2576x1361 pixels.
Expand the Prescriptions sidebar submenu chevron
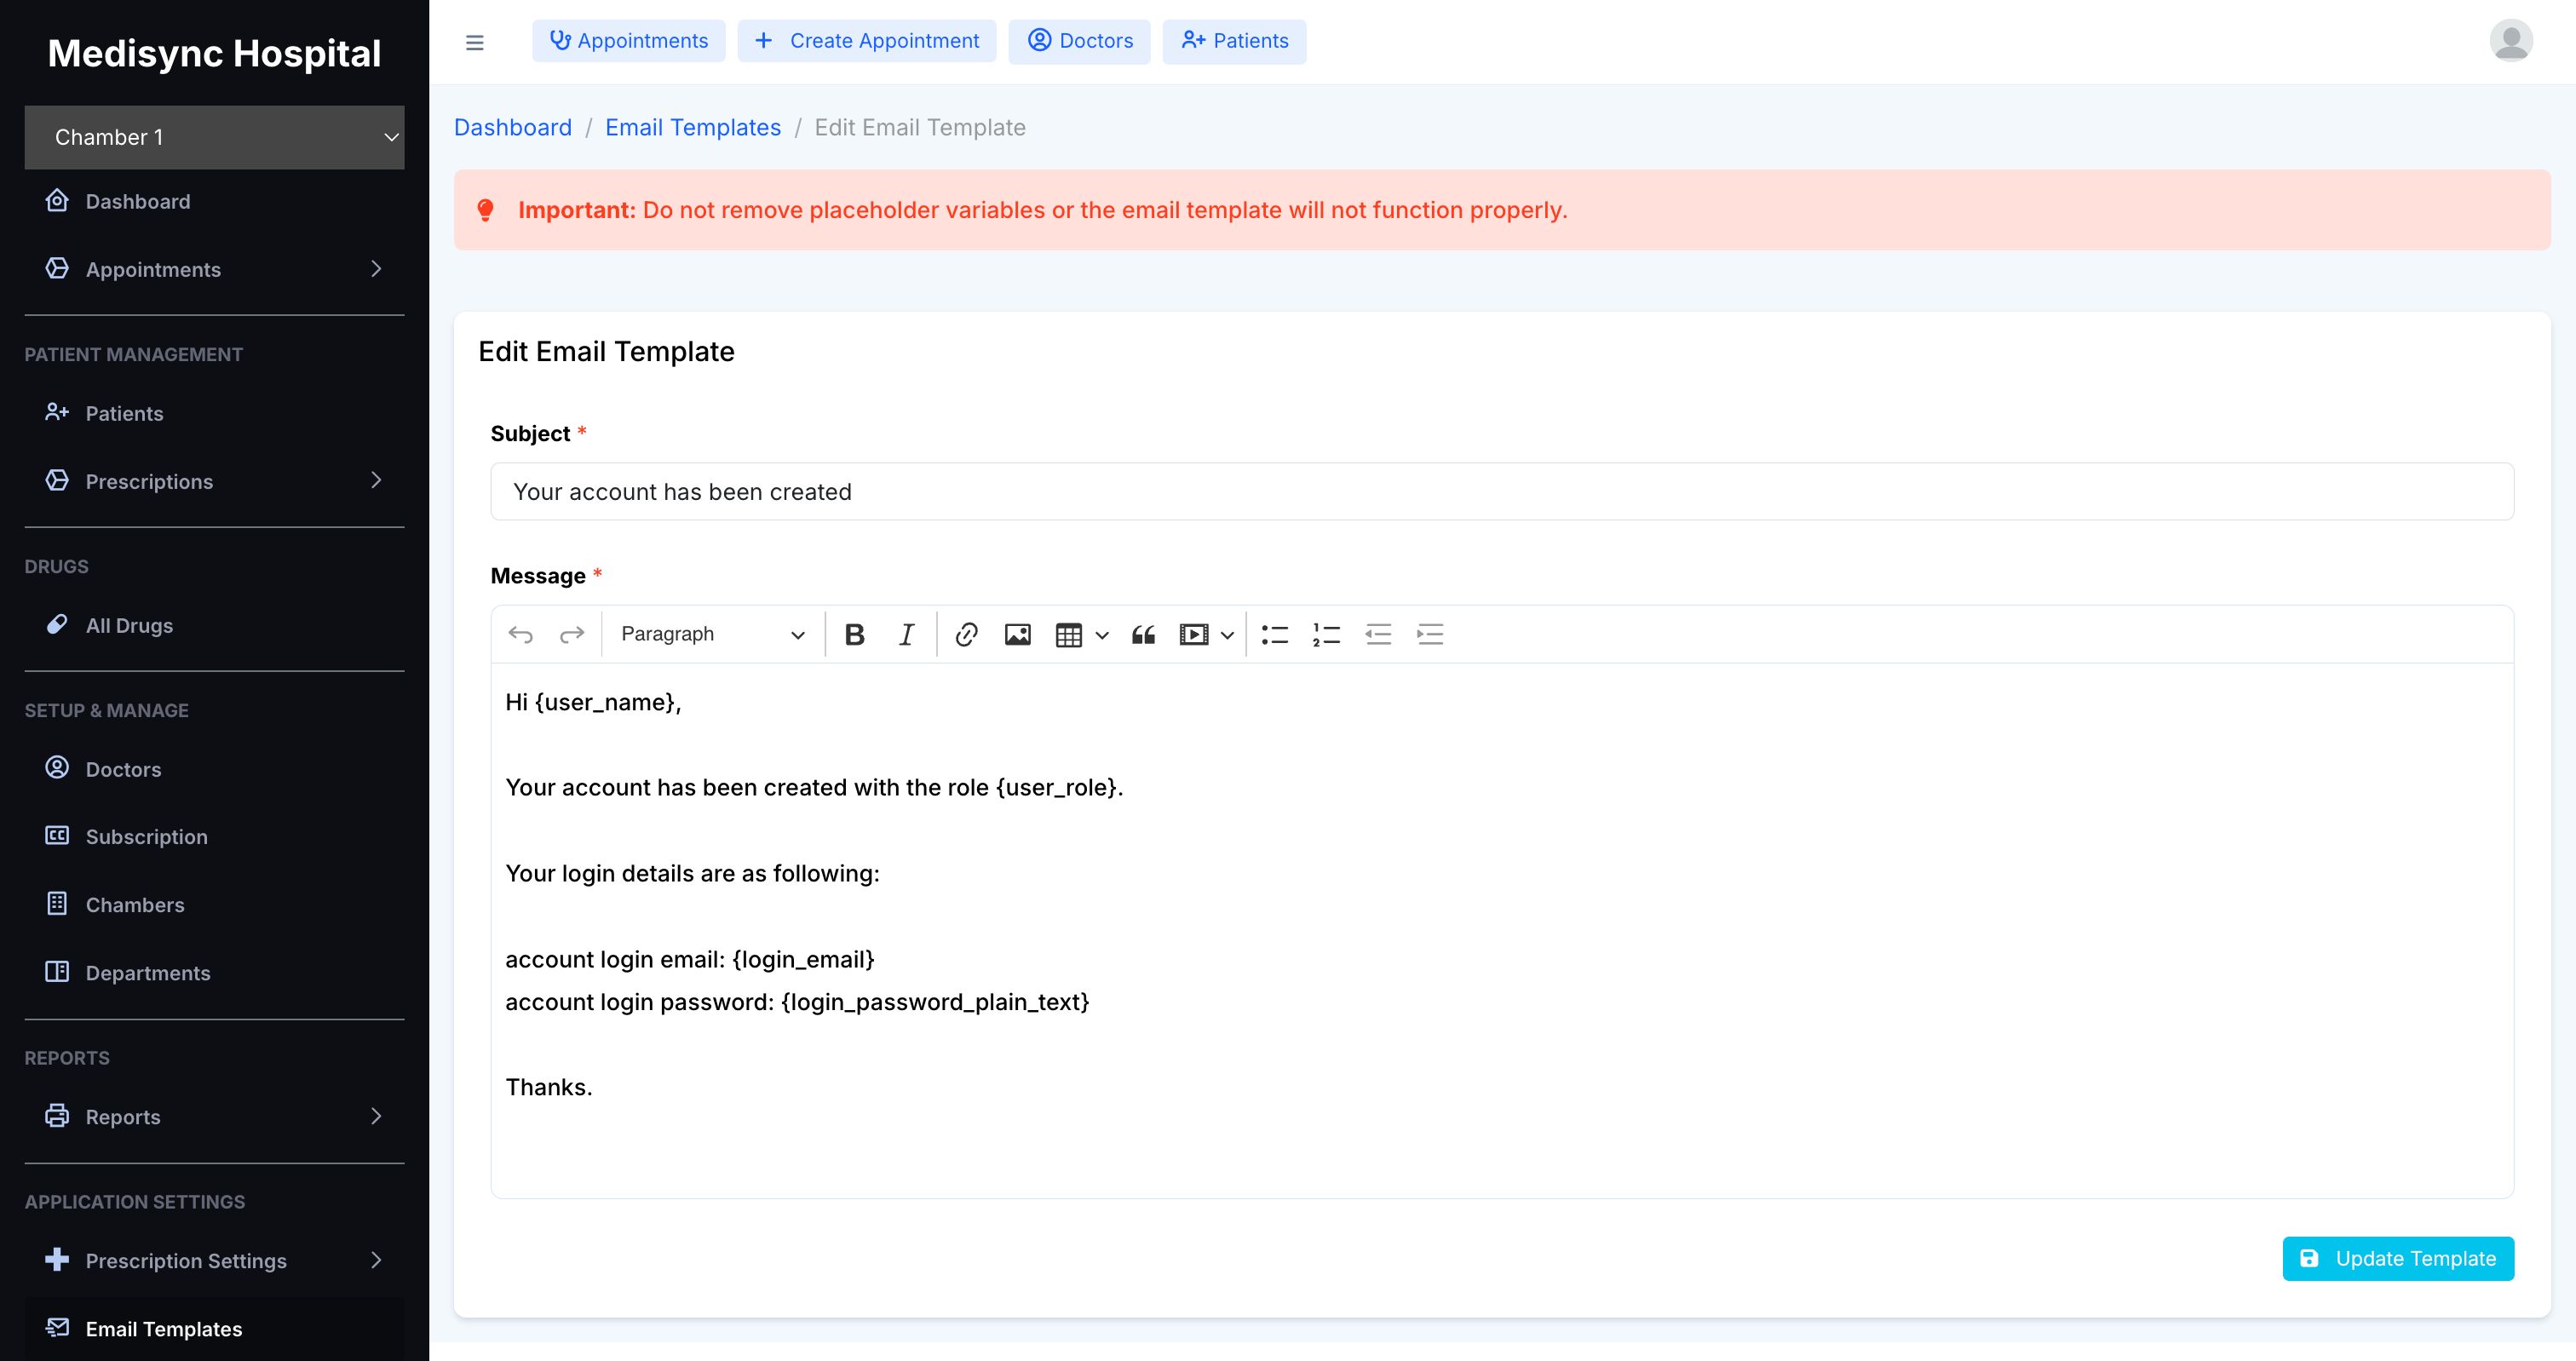point(376,481)
